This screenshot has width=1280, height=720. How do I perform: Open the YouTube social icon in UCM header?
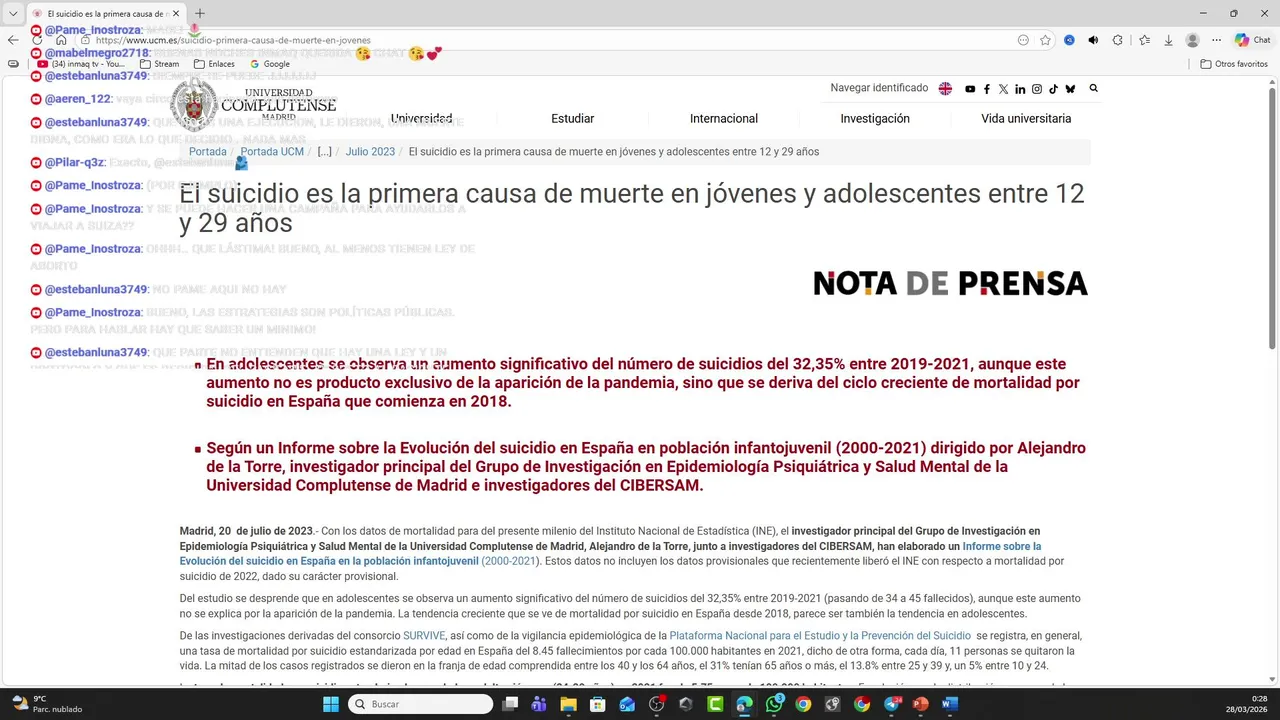[970, 89]
